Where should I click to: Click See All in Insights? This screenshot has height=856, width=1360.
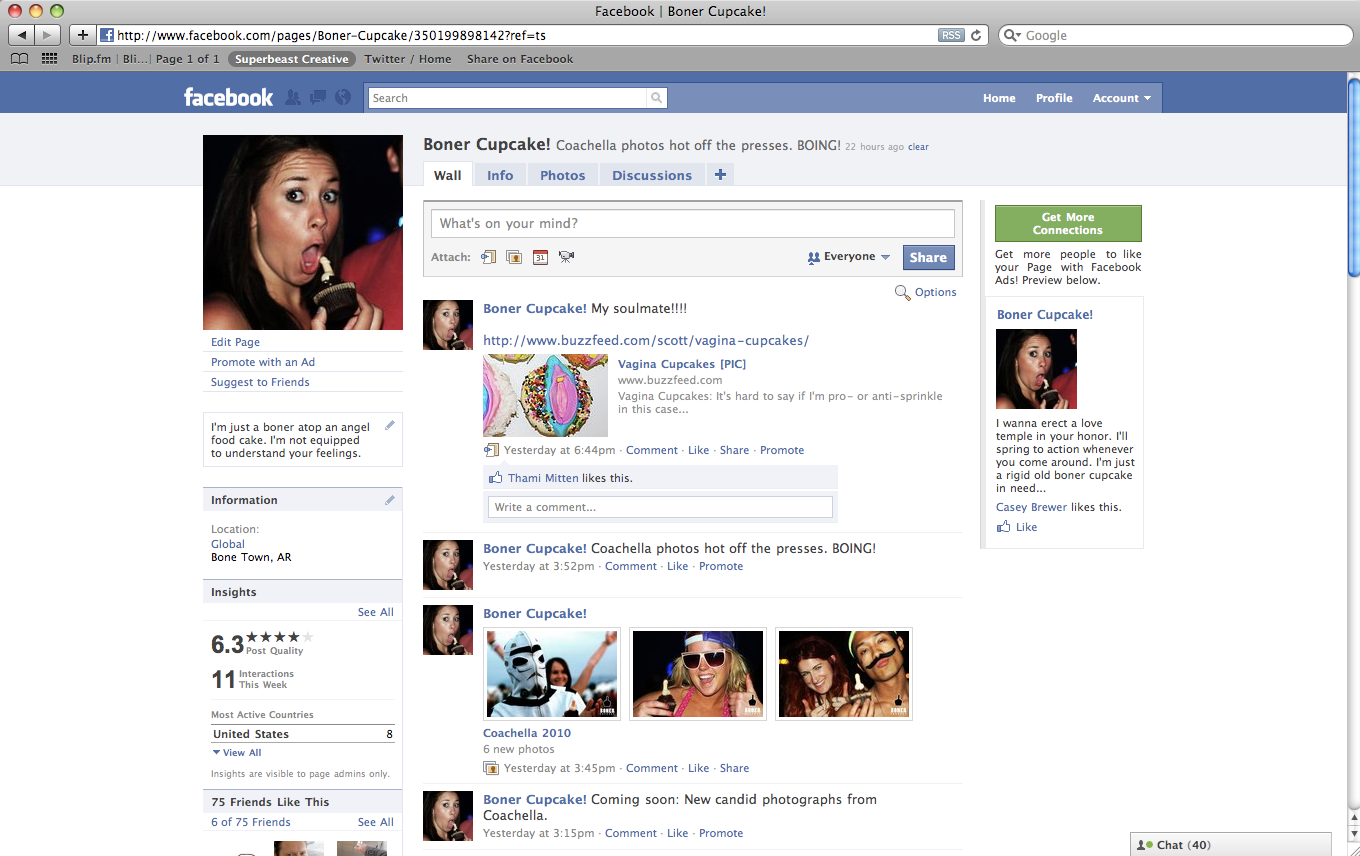(x=376, y=612)
